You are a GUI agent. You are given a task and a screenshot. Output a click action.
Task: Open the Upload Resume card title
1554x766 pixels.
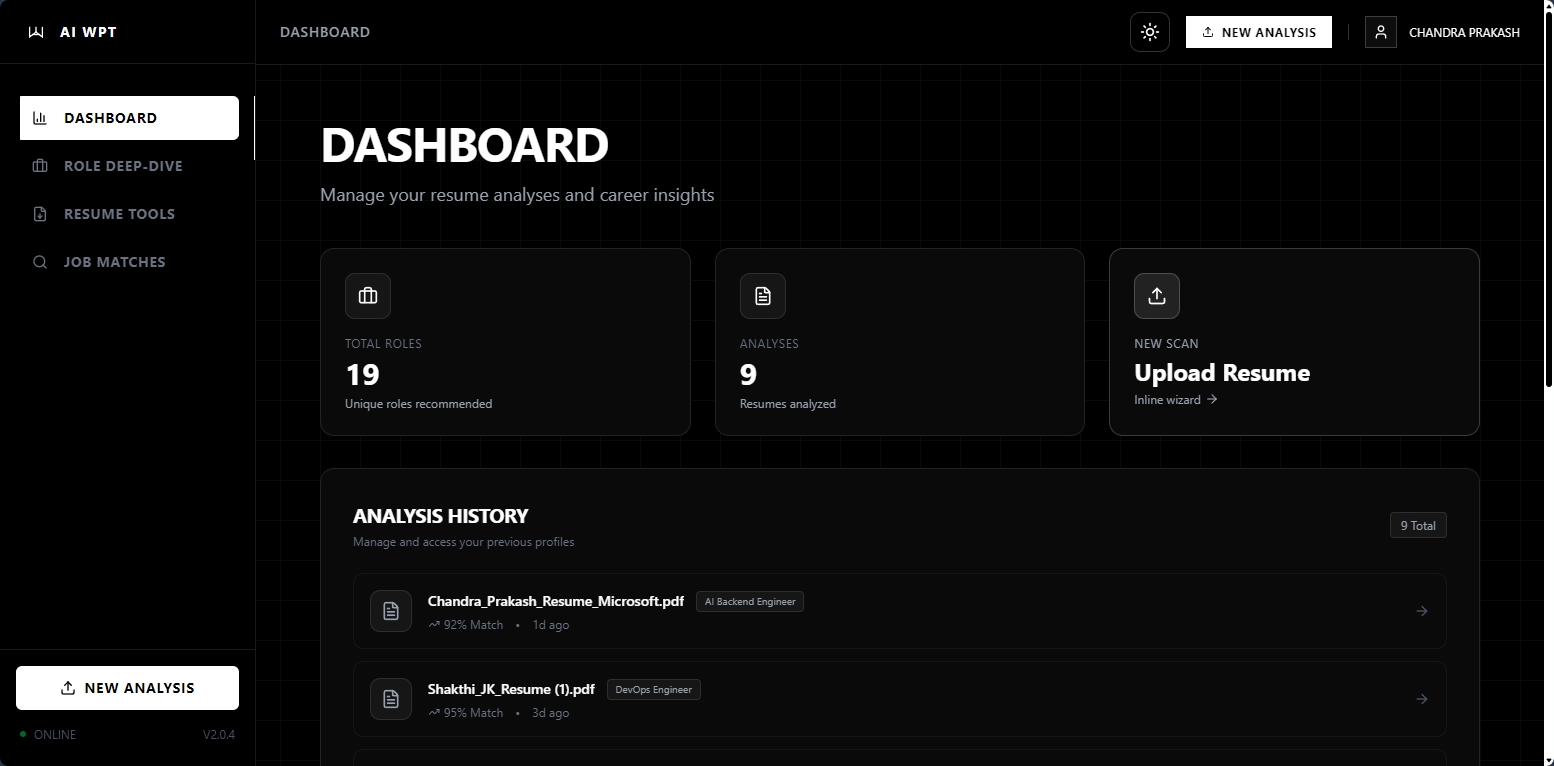[x=1222, y=373]
